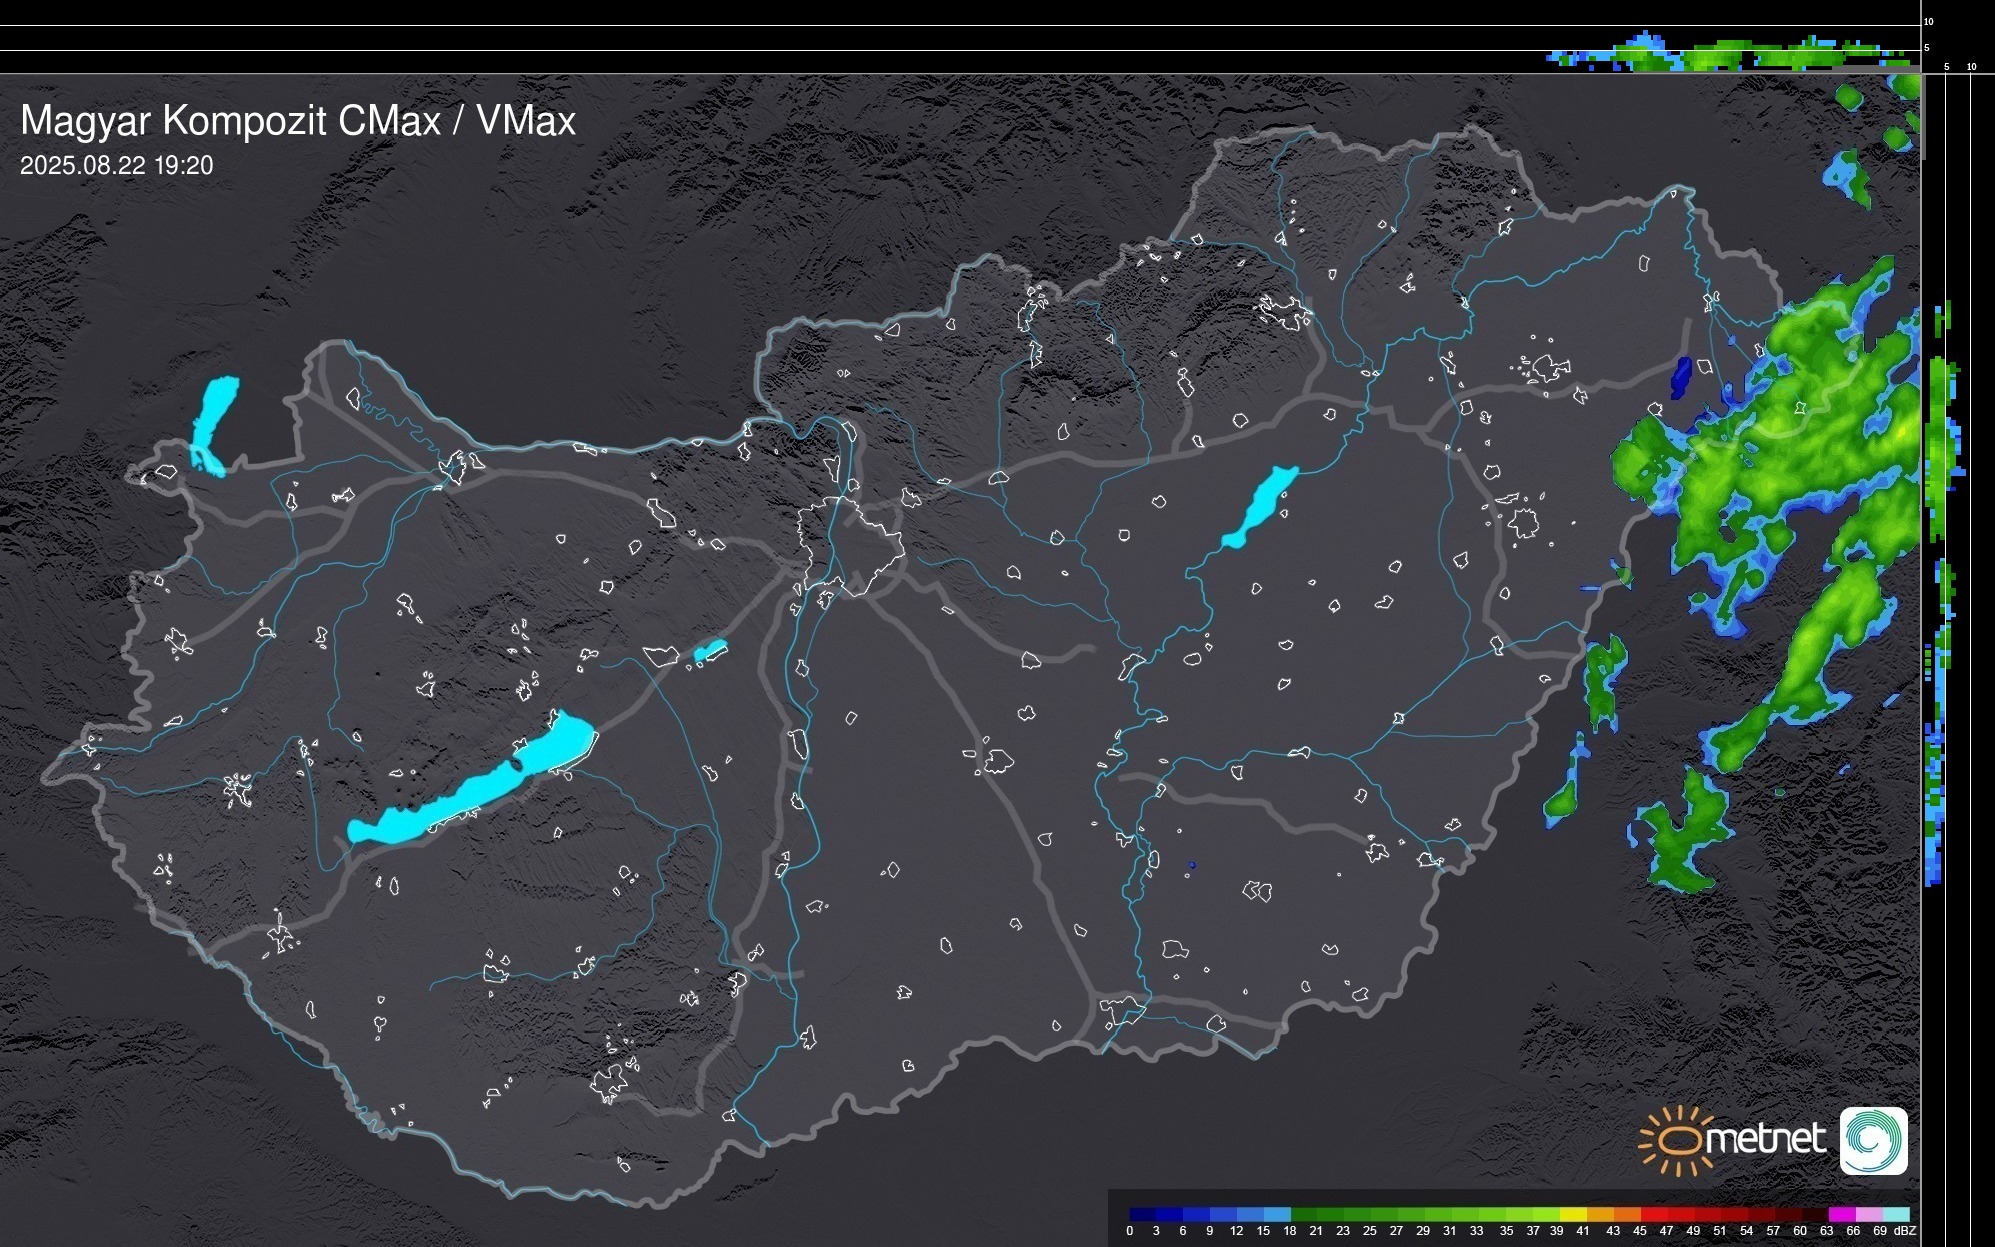Click the light cyan 69 dBZ swatch

coord(1895,1214)
